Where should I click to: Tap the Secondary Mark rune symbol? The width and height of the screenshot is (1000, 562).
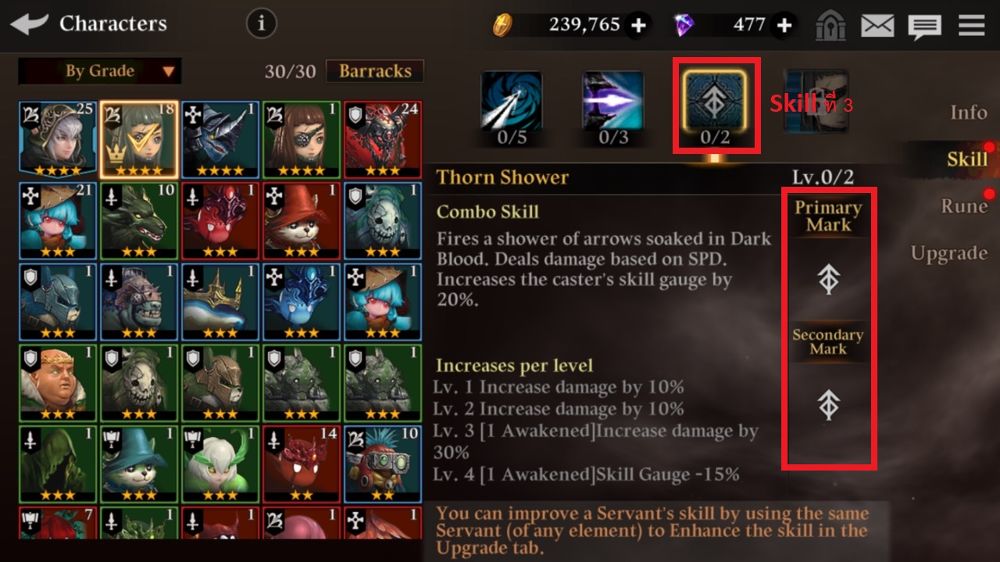828,405
